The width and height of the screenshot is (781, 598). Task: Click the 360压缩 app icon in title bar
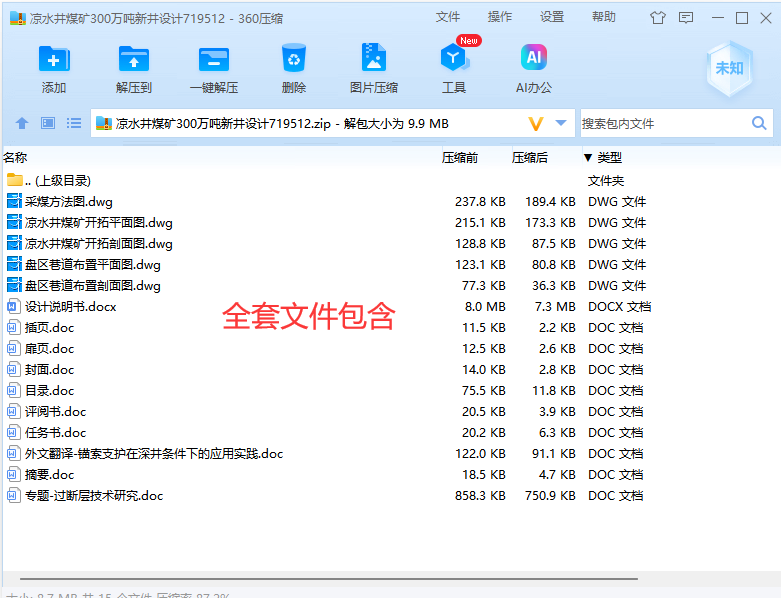(17, 18)
